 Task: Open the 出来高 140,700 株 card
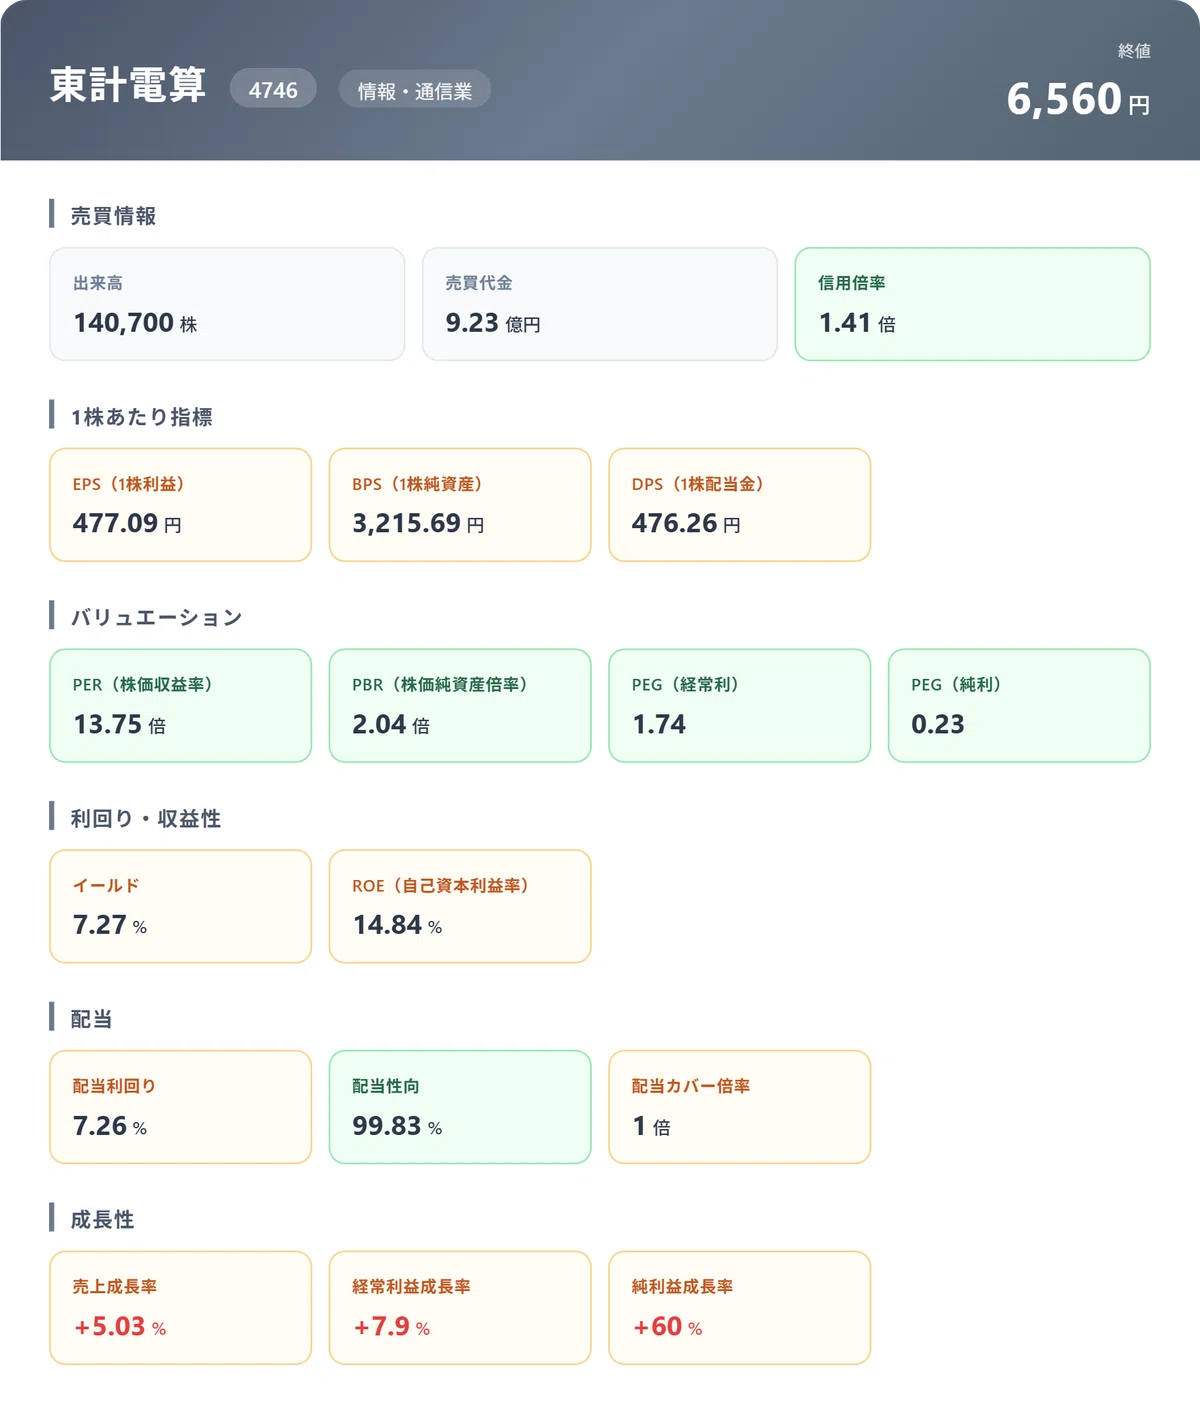tap(227, 304)
